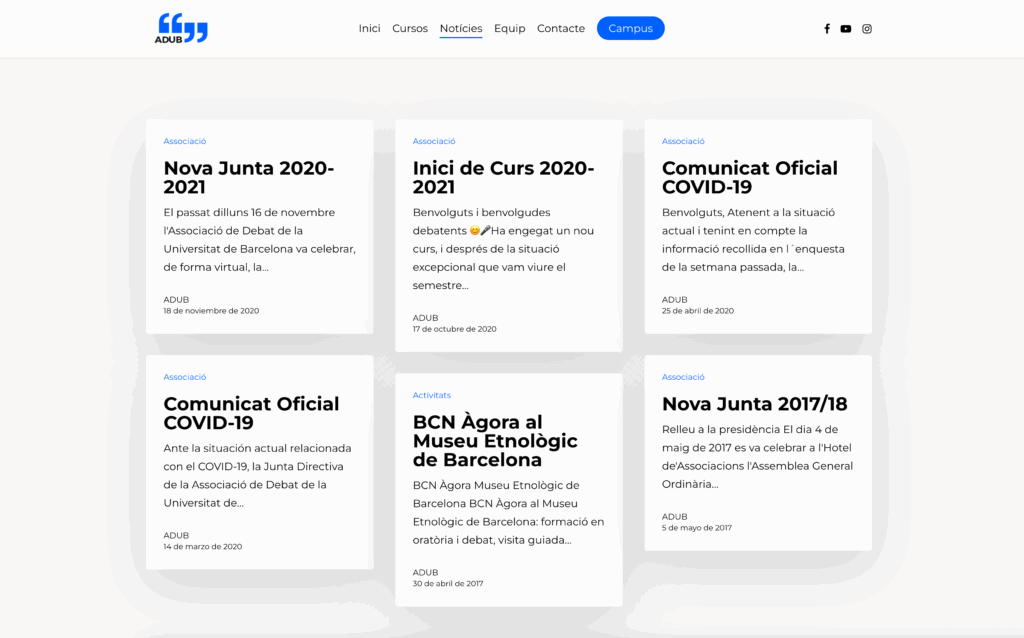Click the ADUB author under Inici de Curs
The height and width of the screenshot is (638, 1024).
pyautogui.click(x=425, y=318)
